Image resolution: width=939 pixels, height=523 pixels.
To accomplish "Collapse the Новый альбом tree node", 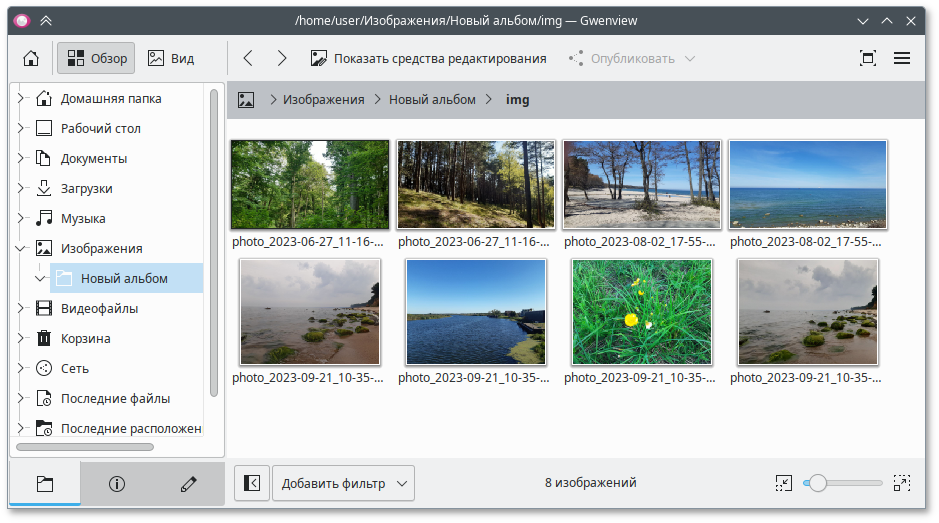I will tap(41, 278).
